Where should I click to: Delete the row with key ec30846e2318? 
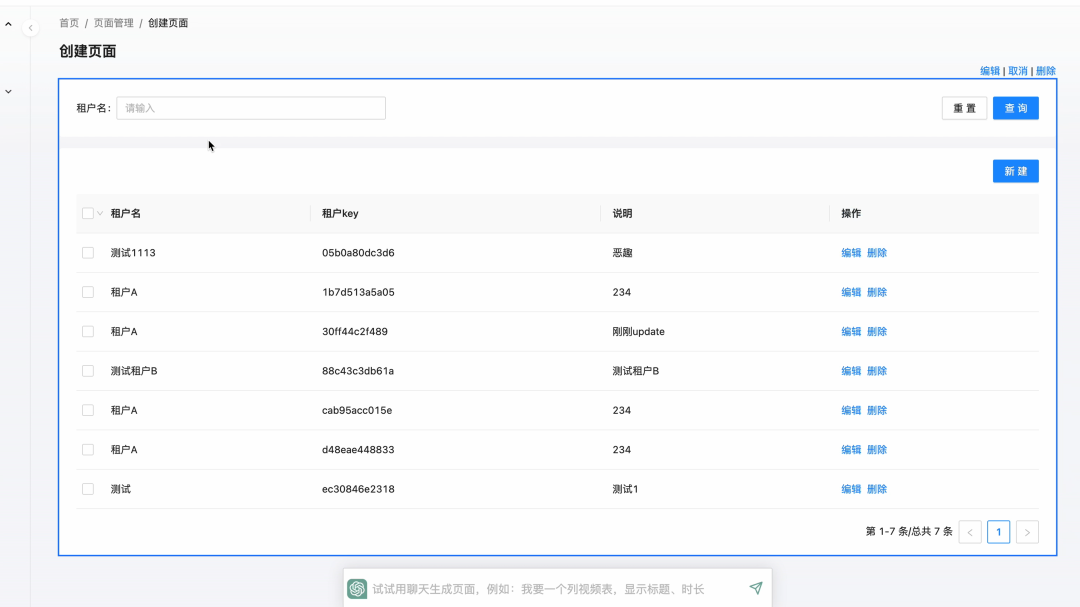coord(877,489)
